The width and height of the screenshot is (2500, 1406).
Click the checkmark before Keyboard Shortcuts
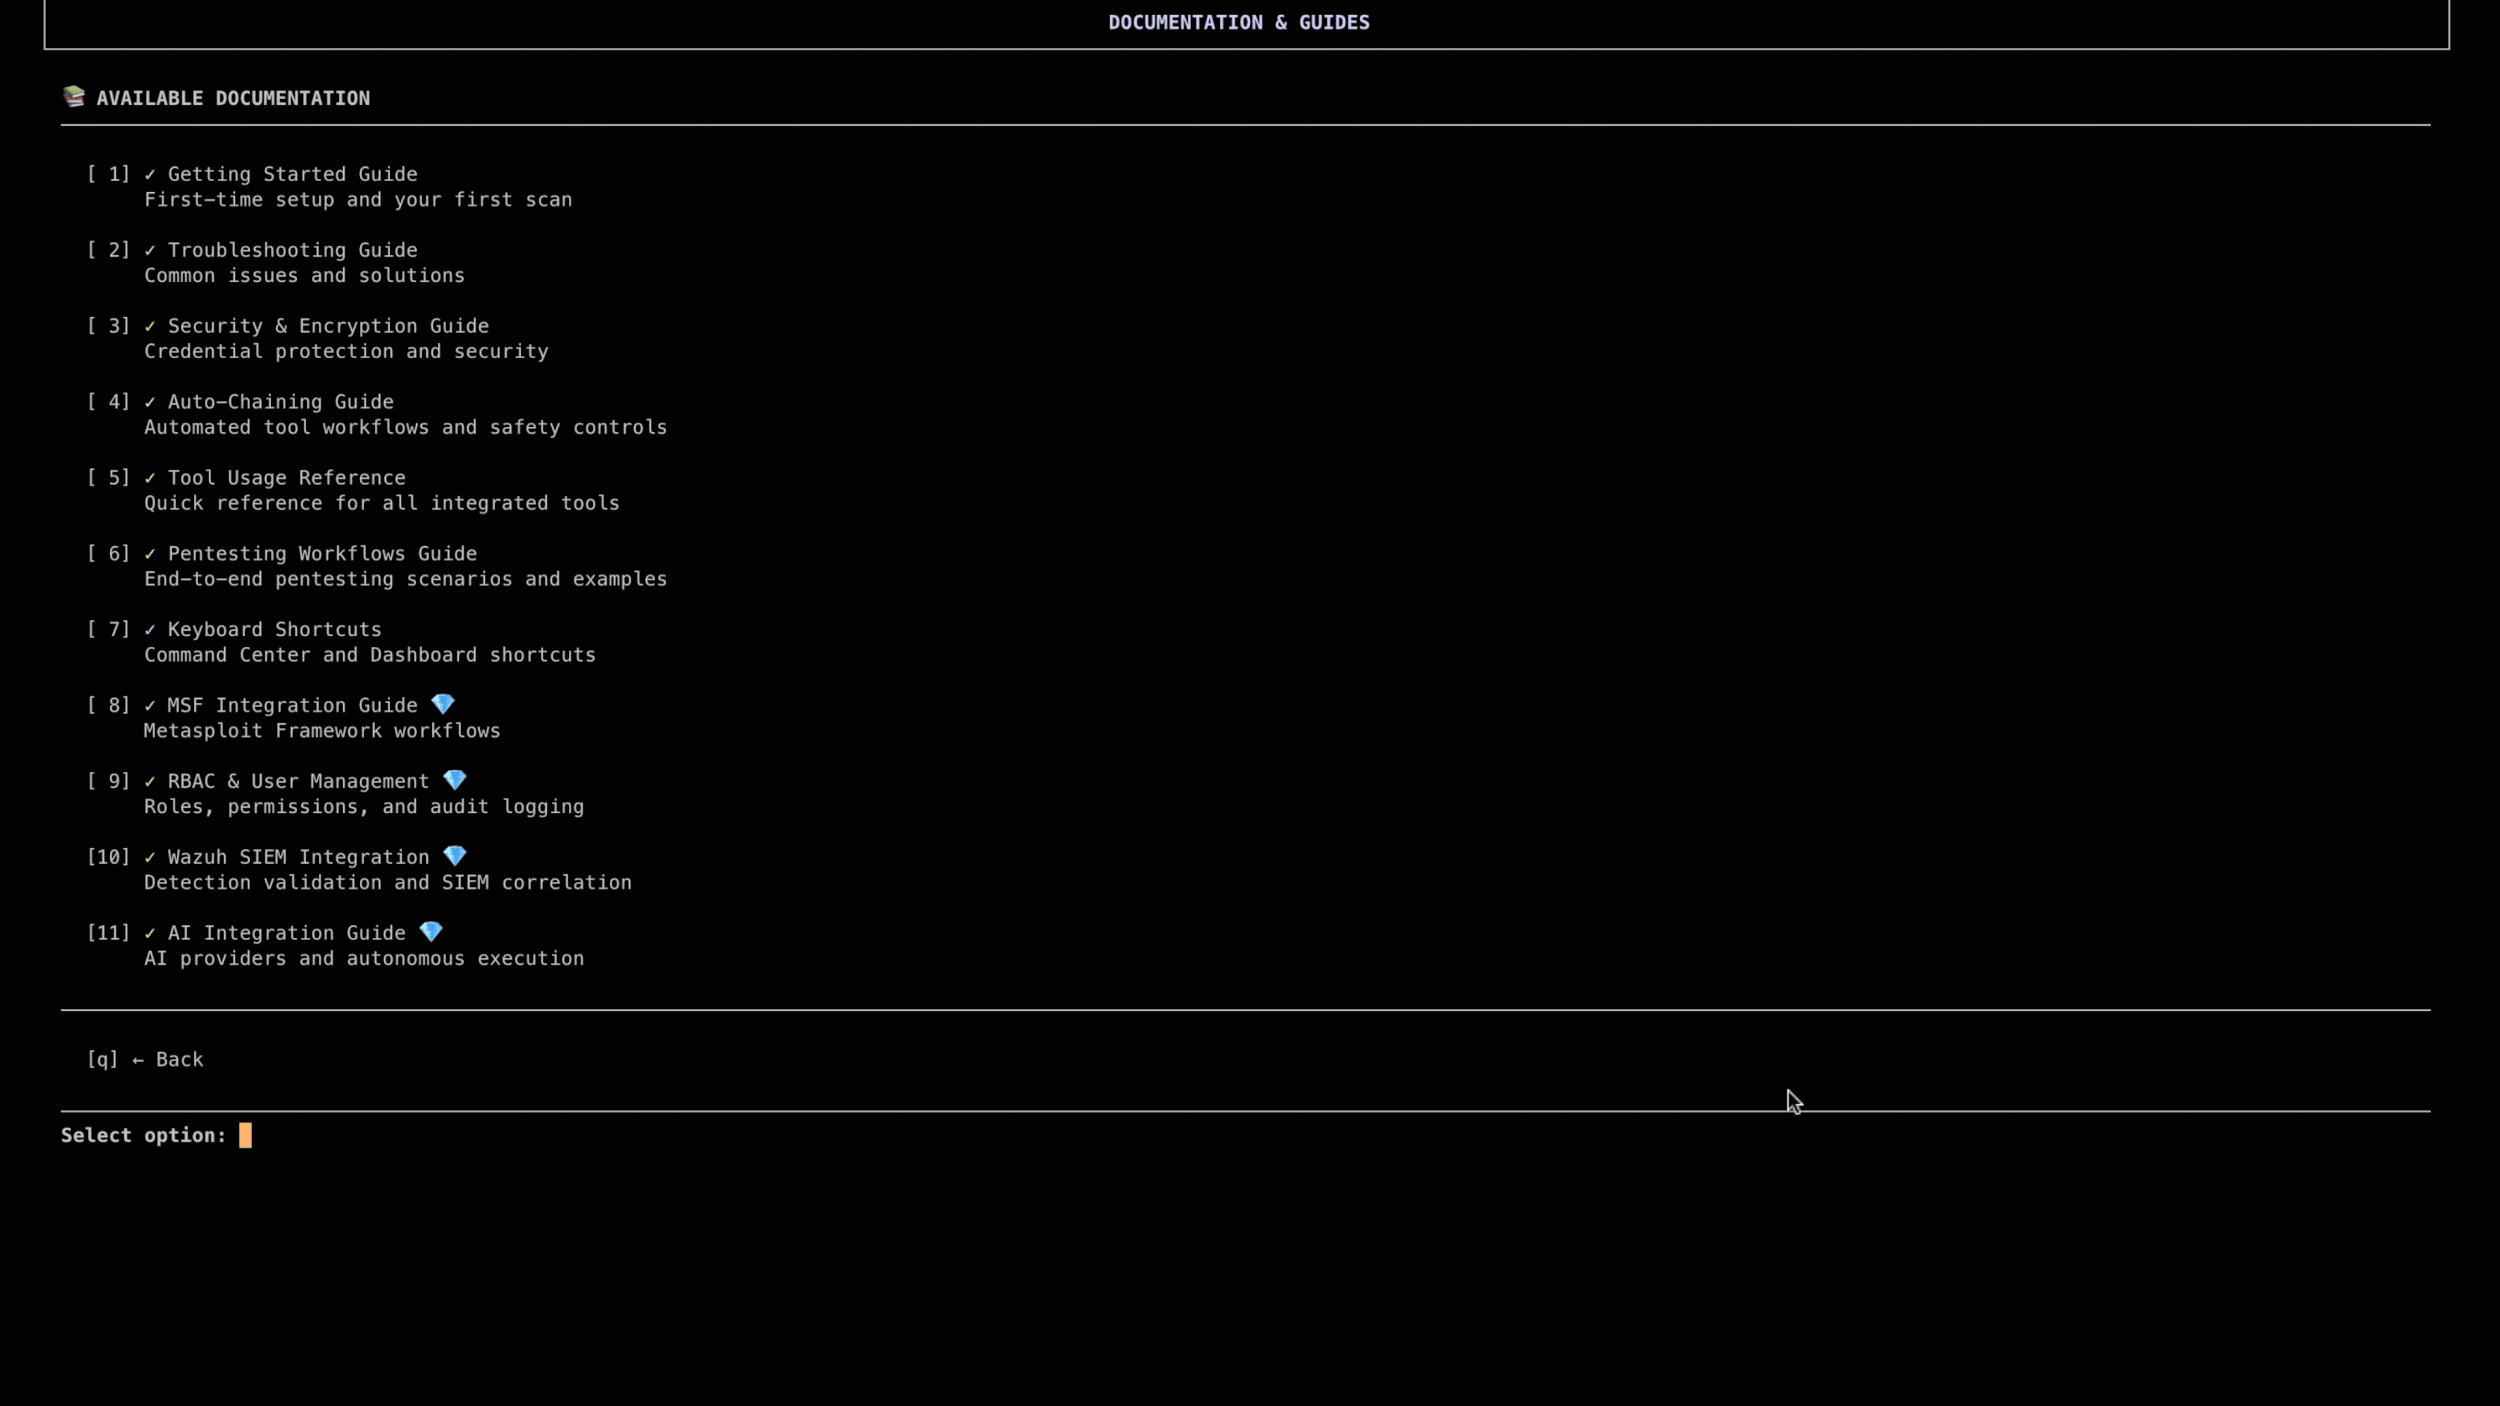point(150,629)
